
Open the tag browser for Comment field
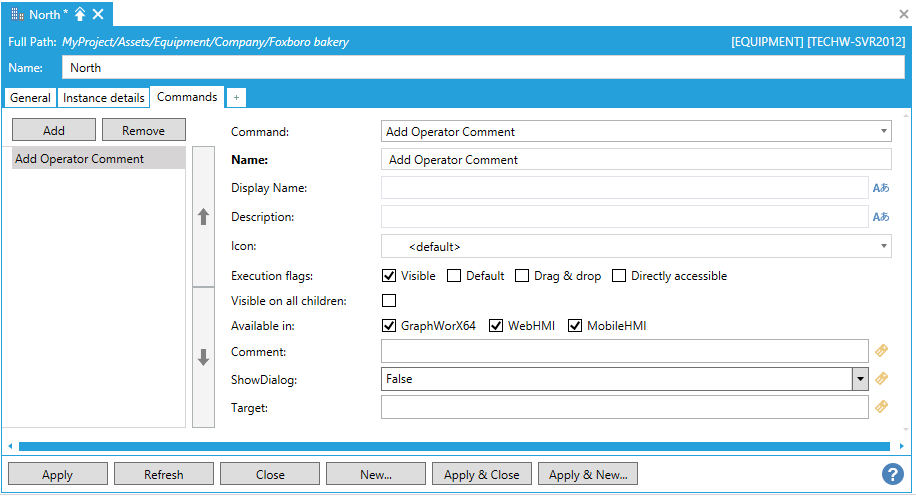881,351
